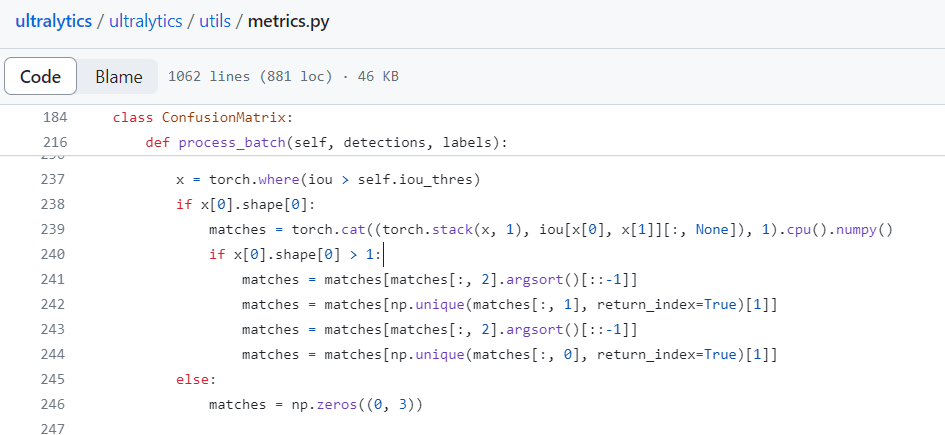
Task: Click the 'matches = torch.cat(' code line
Action: point(550,230)
